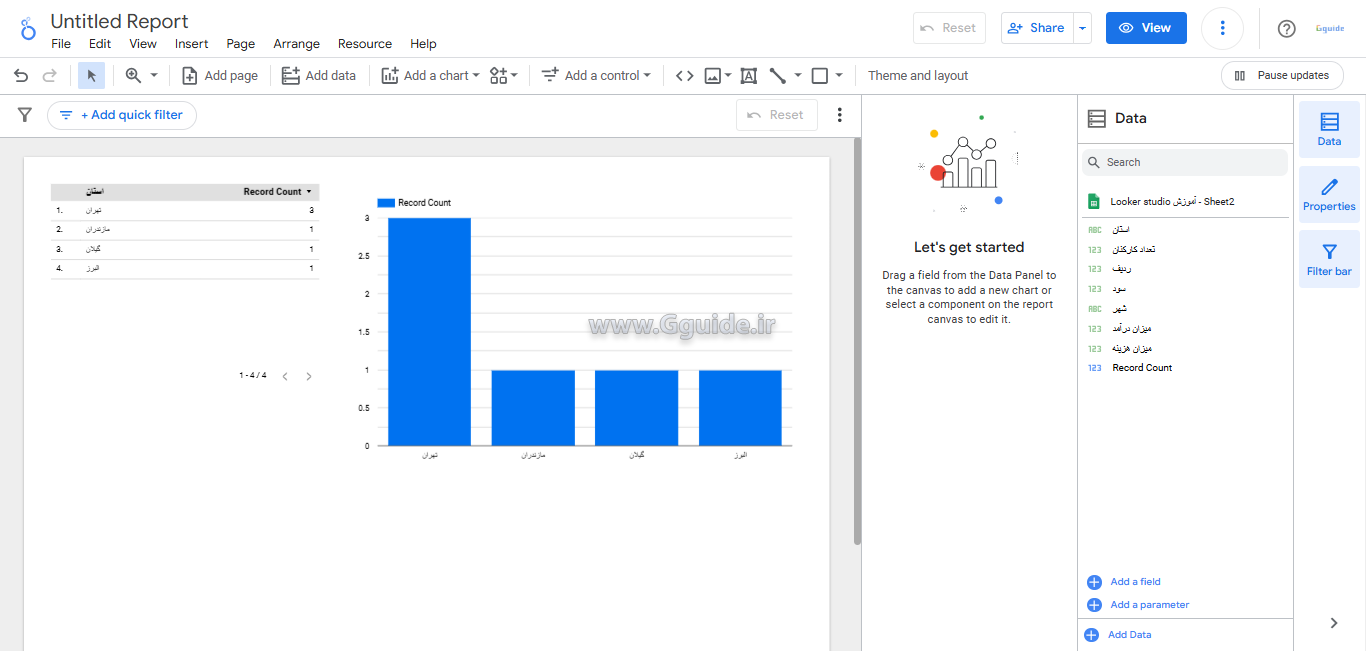1366x651 pixels.
Task: Collapse the side panel with chevron
Action: click(1333, 623)
